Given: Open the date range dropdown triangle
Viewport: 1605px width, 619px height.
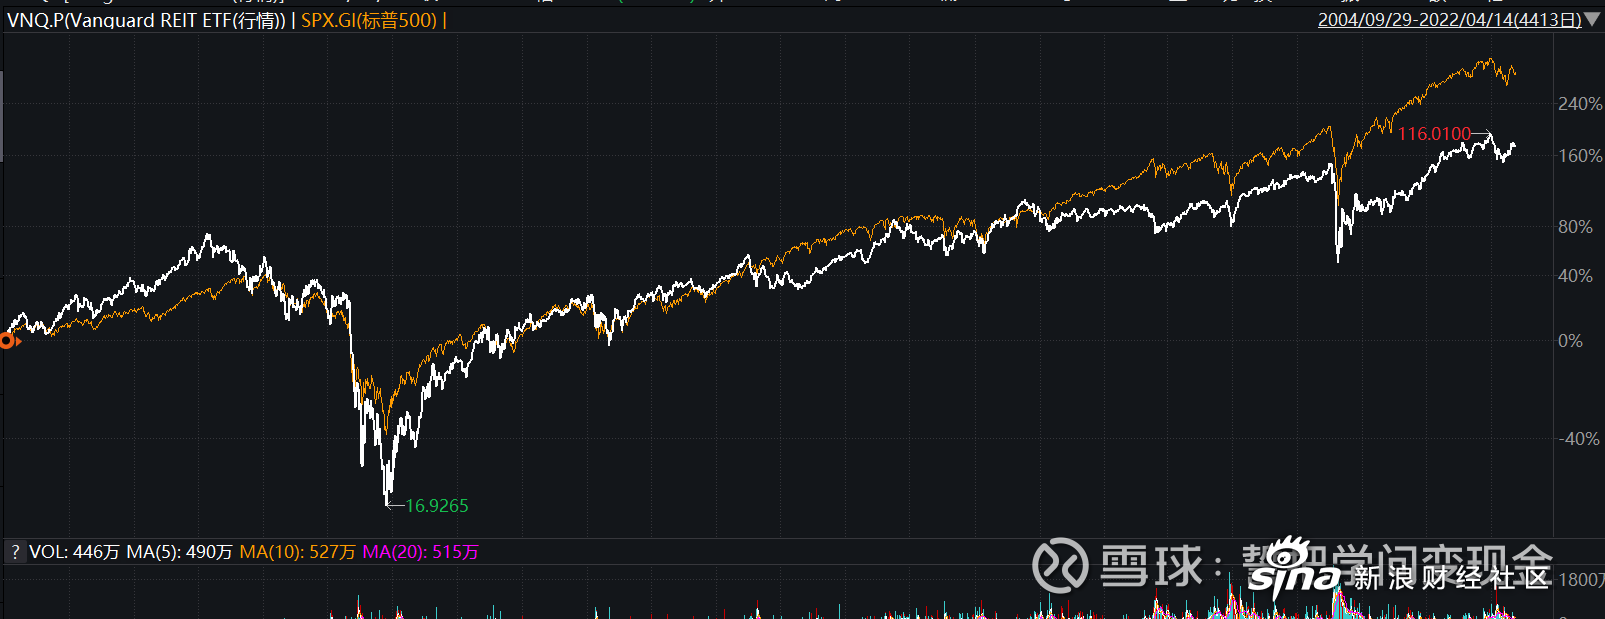Looking at the screenshot, I should pos(1593,20).
